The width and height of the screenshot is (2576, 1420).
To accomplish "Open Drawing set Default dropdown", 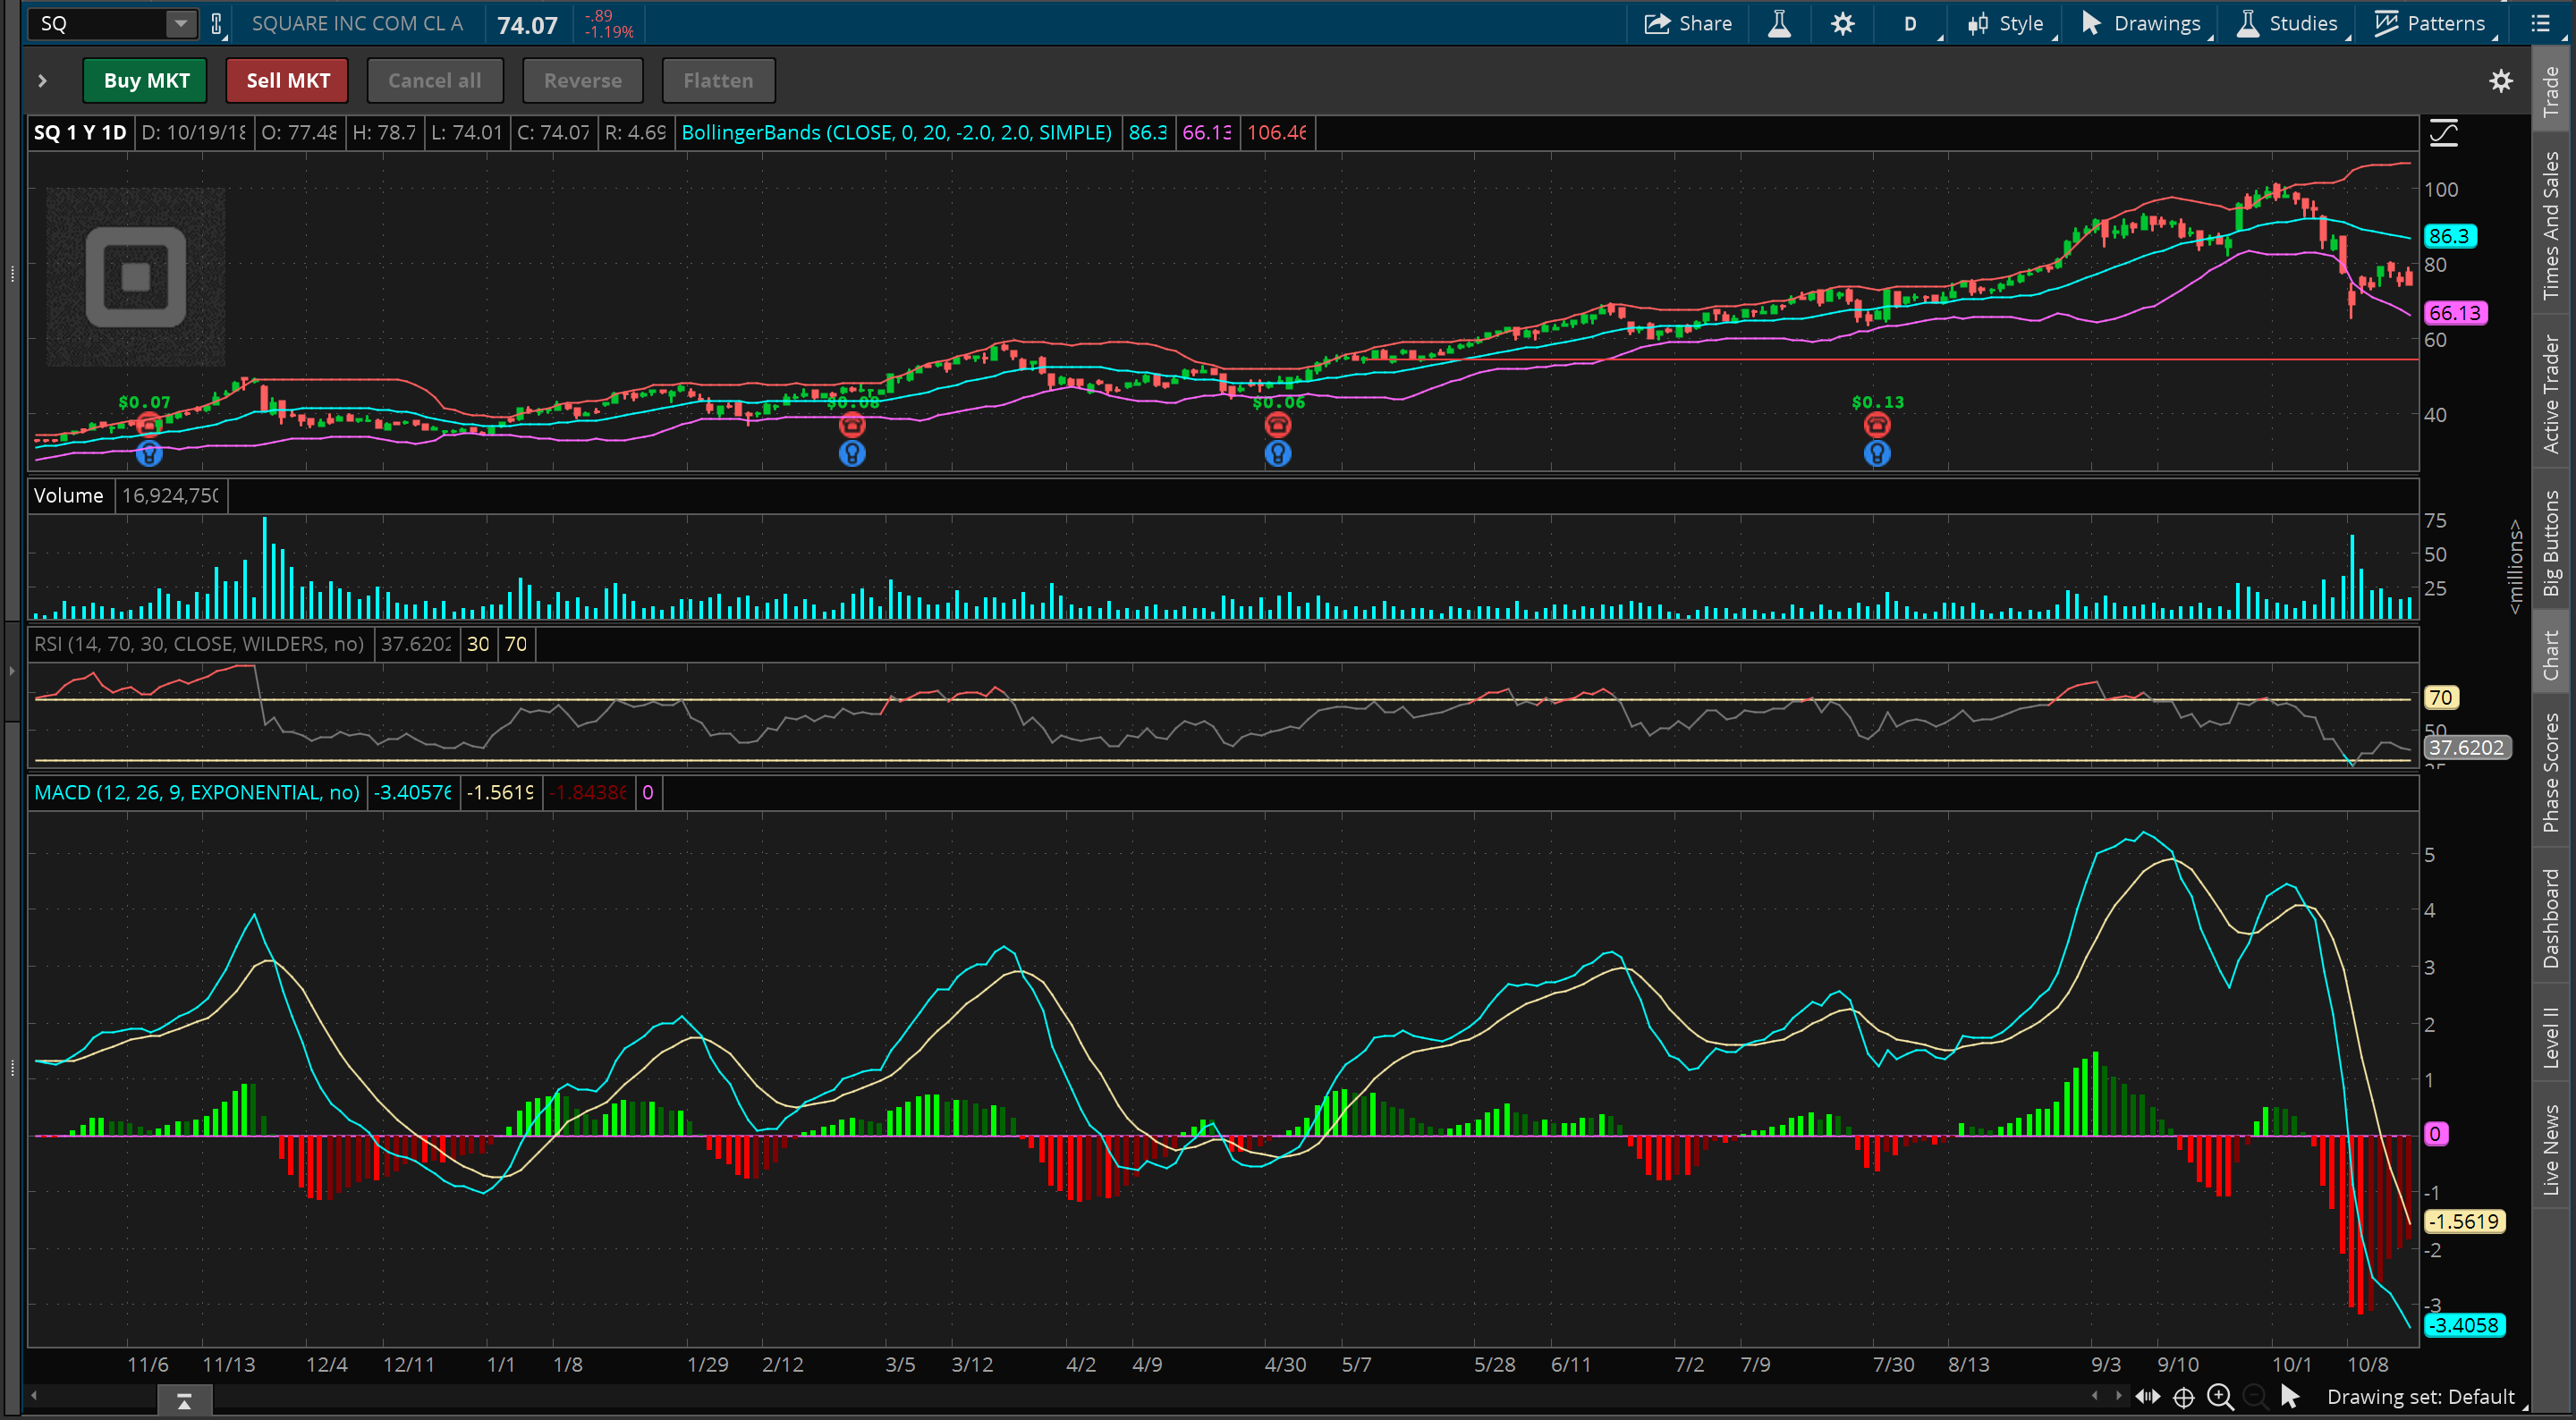I will coord(2420,1397).
